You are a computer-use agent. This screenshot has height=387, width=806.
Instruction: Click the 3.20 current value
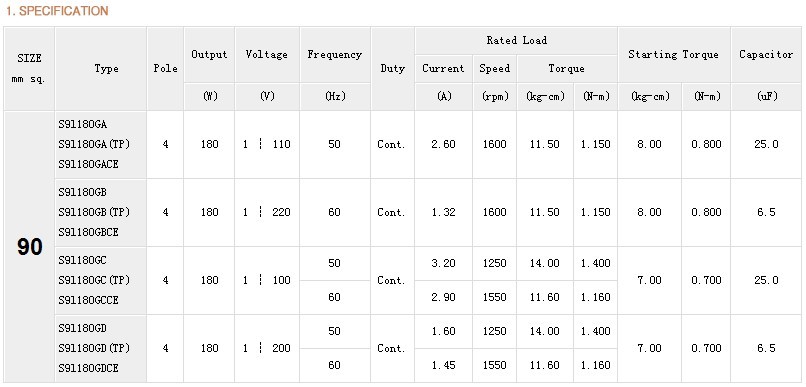coord(443,263)
